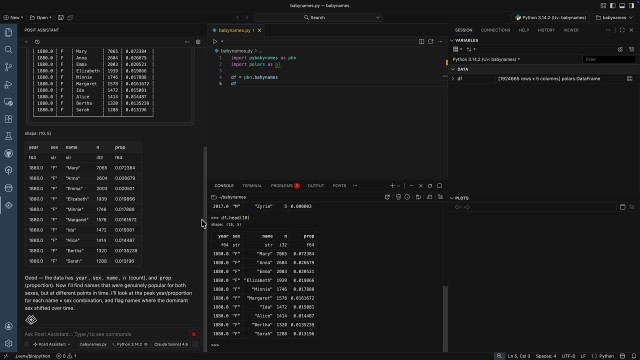Switch to the Connections tab
Viewport: 640px width, 360px height.
point(495,30)
